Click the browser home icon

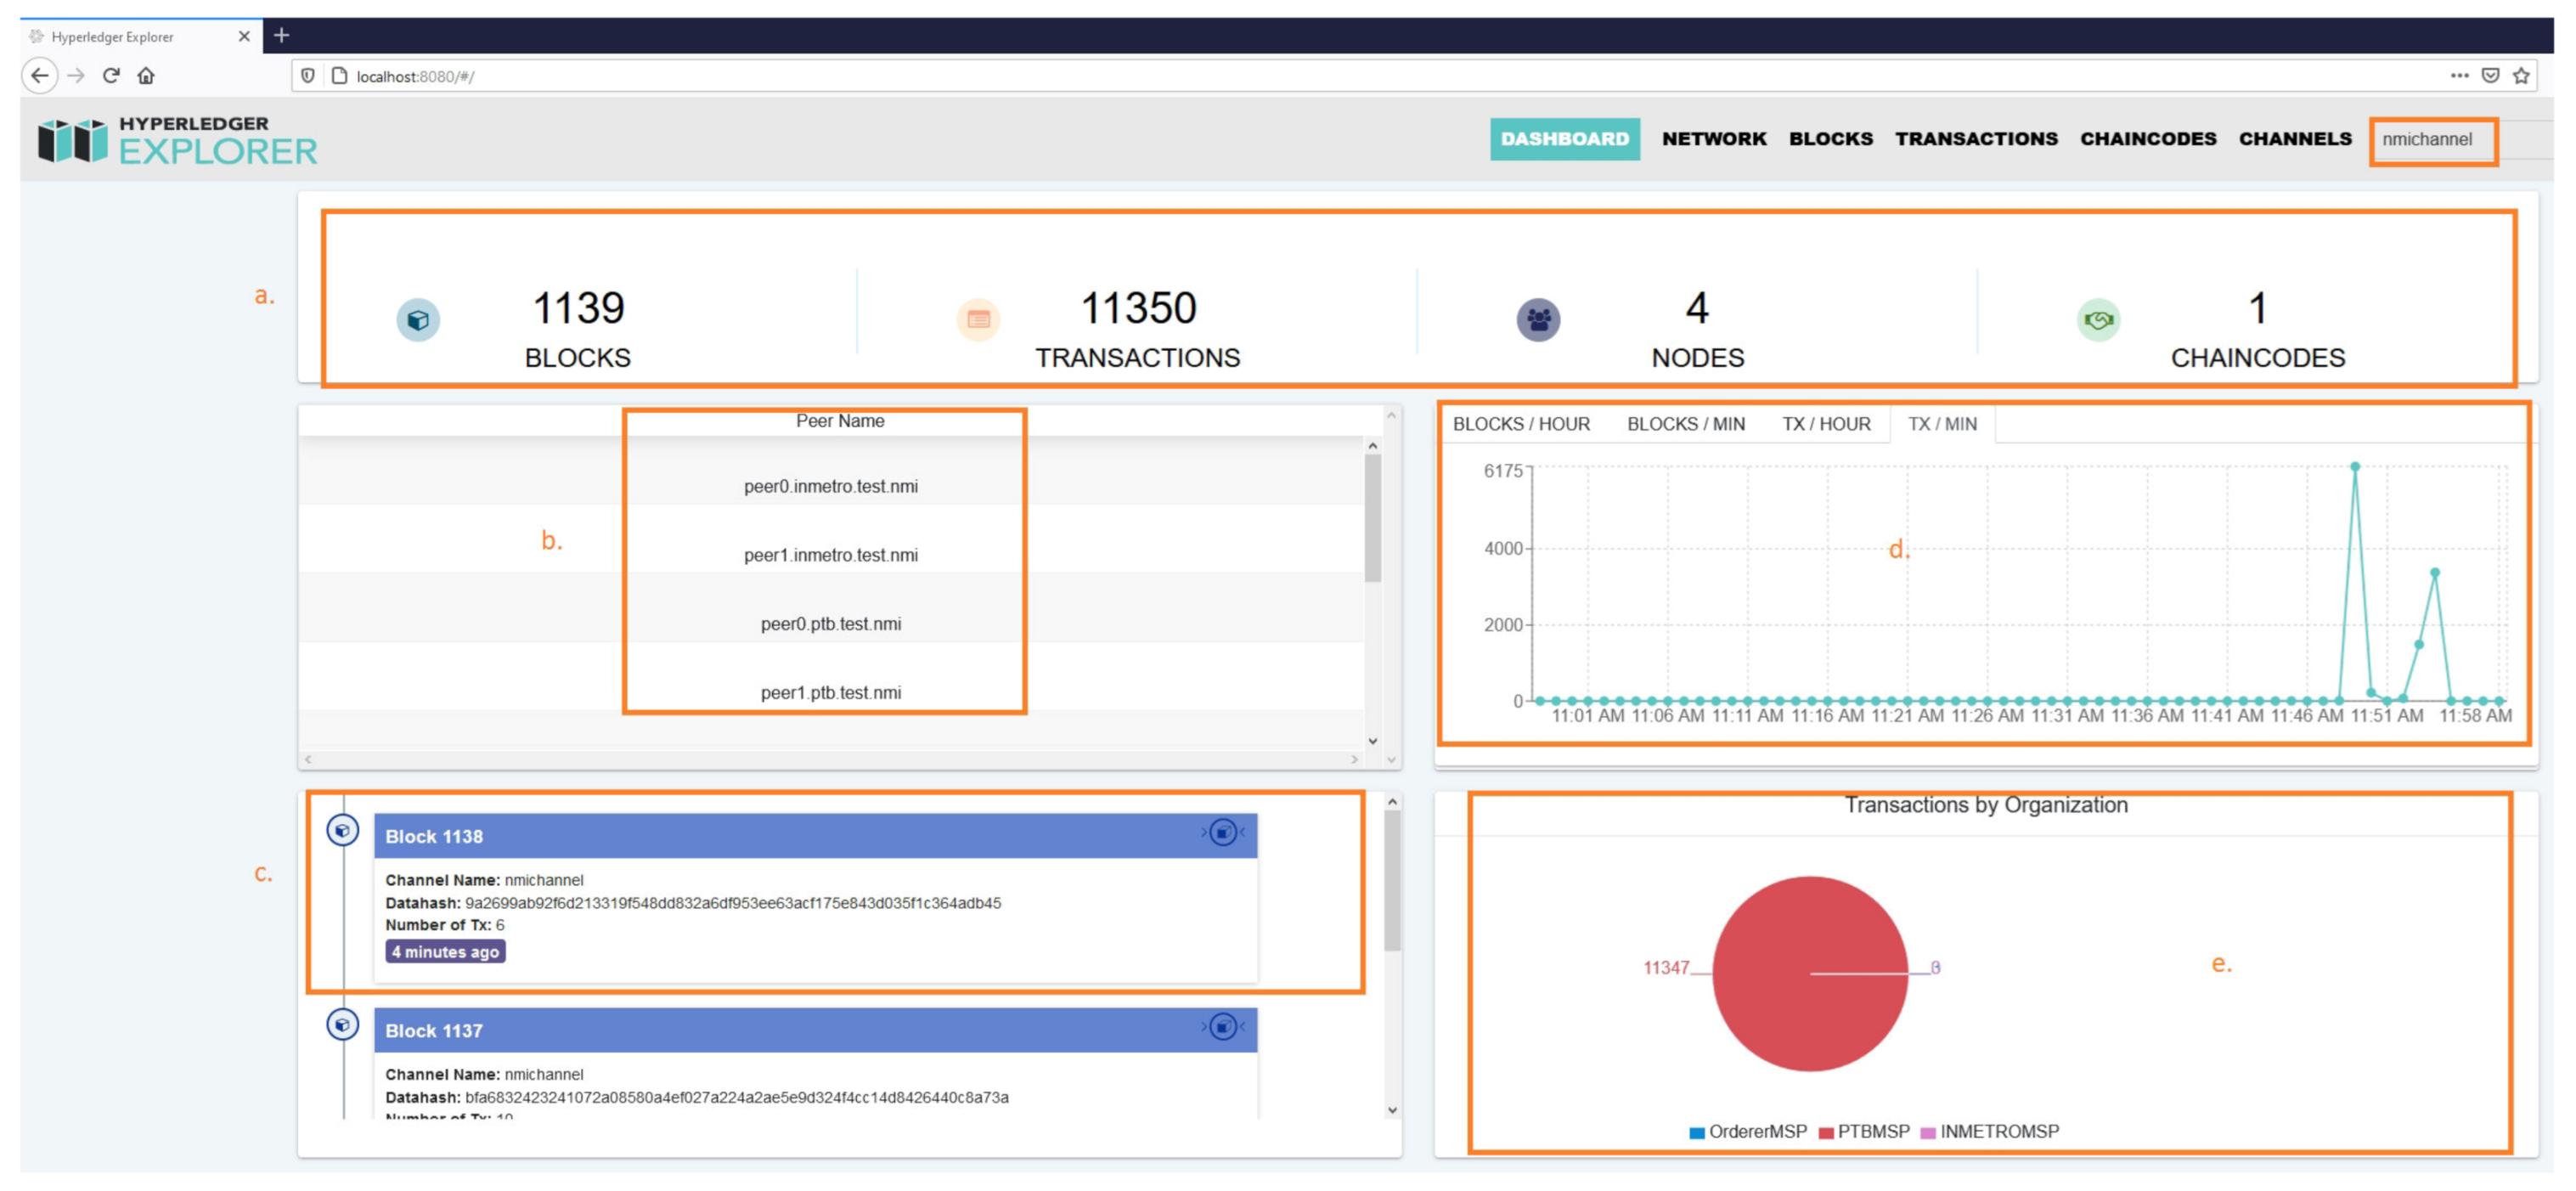[146, 76]
